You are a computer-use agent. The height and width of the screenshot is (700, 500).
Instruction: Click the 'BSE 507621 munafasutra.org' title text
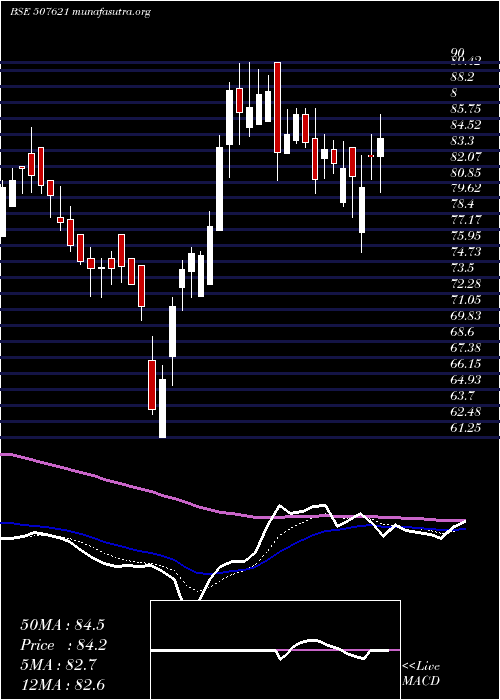click(x=80, y=12)
